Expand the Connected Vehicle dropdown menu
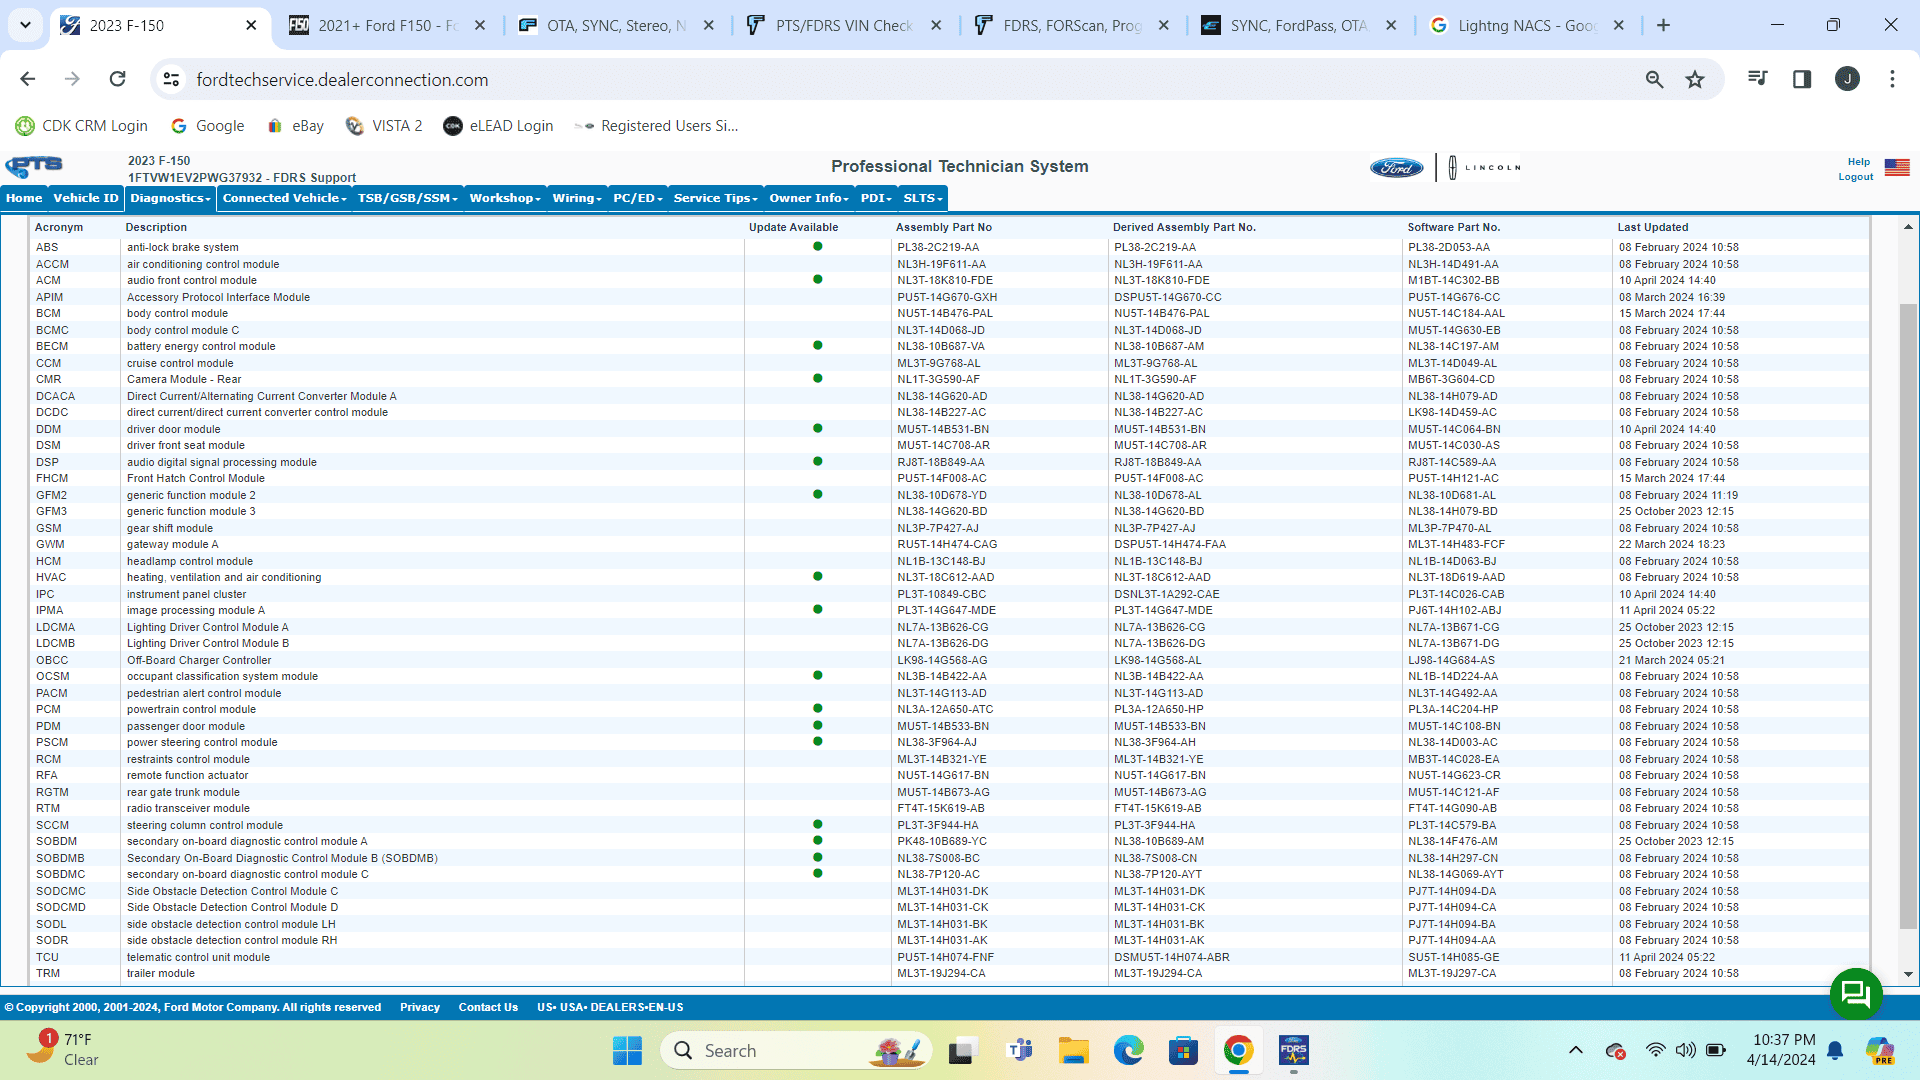 (x=284, y=198)
